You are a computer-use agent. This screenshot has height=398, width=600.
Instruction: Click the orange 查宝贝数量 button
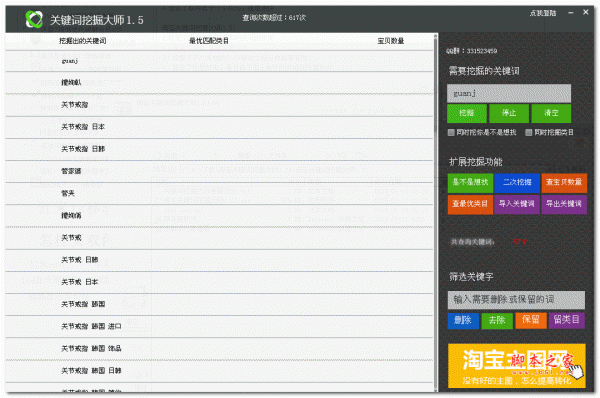click(564, 183)
